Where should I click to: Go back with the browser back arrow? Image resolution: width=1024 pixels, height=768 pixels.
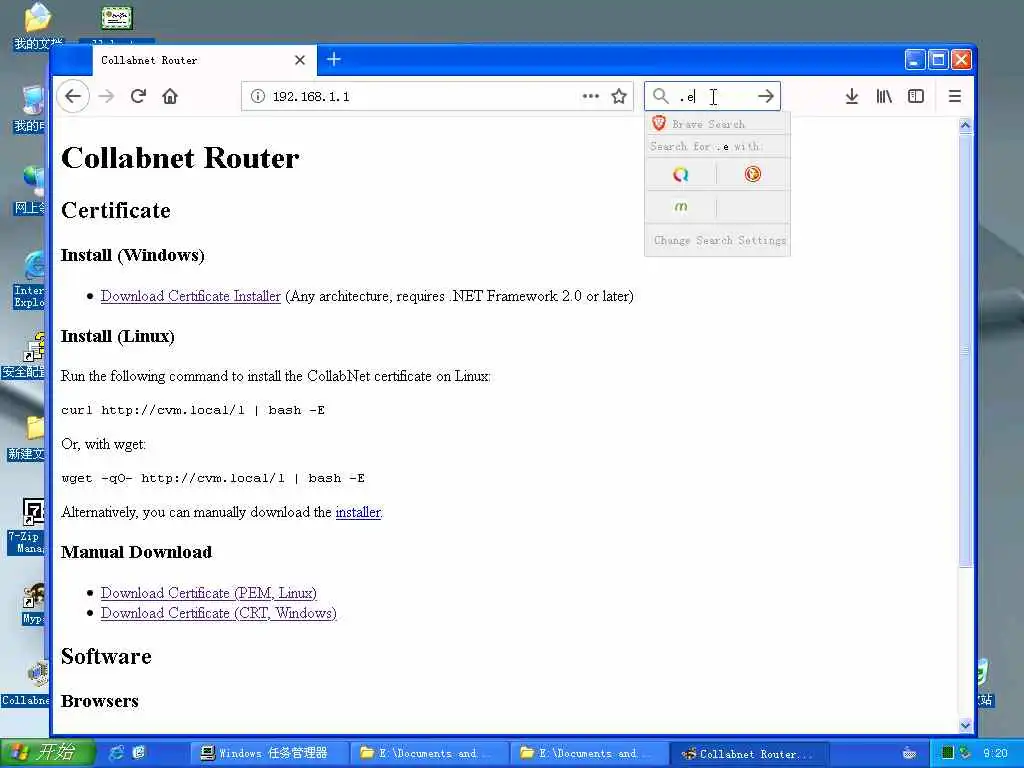click(x=72, y=97)
